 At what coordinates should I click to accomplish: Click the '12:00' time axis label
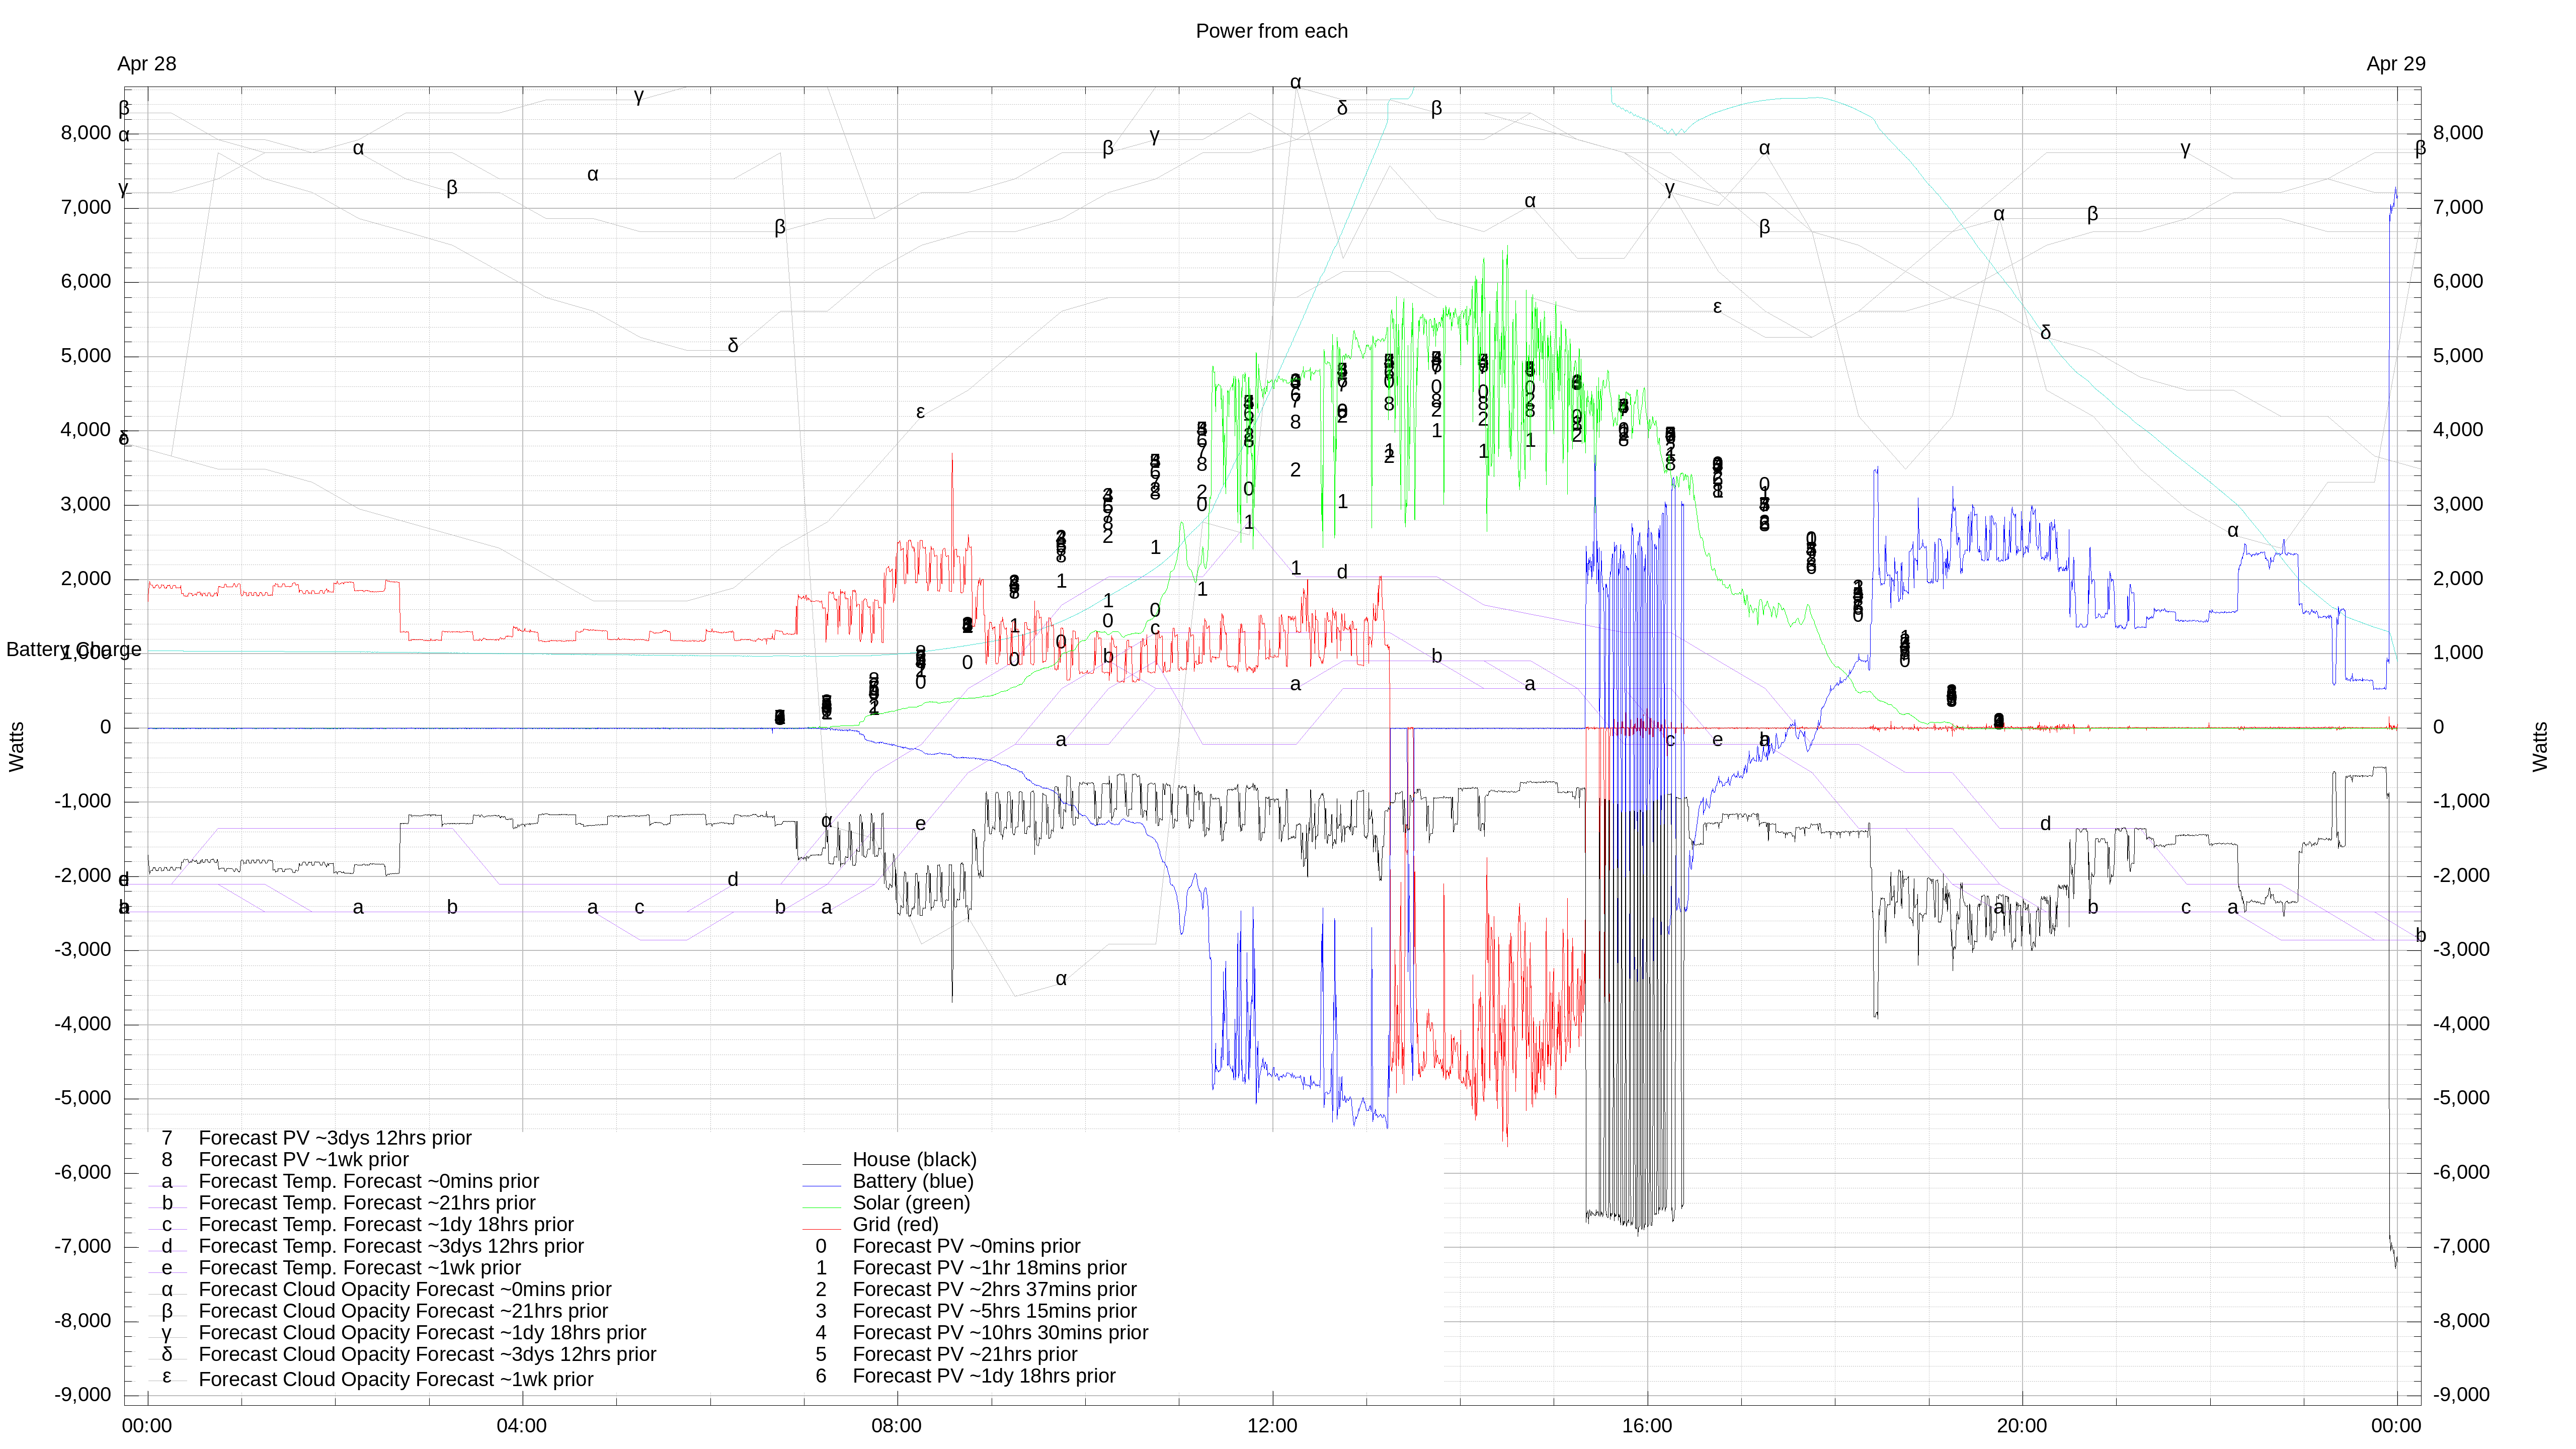point(1272,1426)
